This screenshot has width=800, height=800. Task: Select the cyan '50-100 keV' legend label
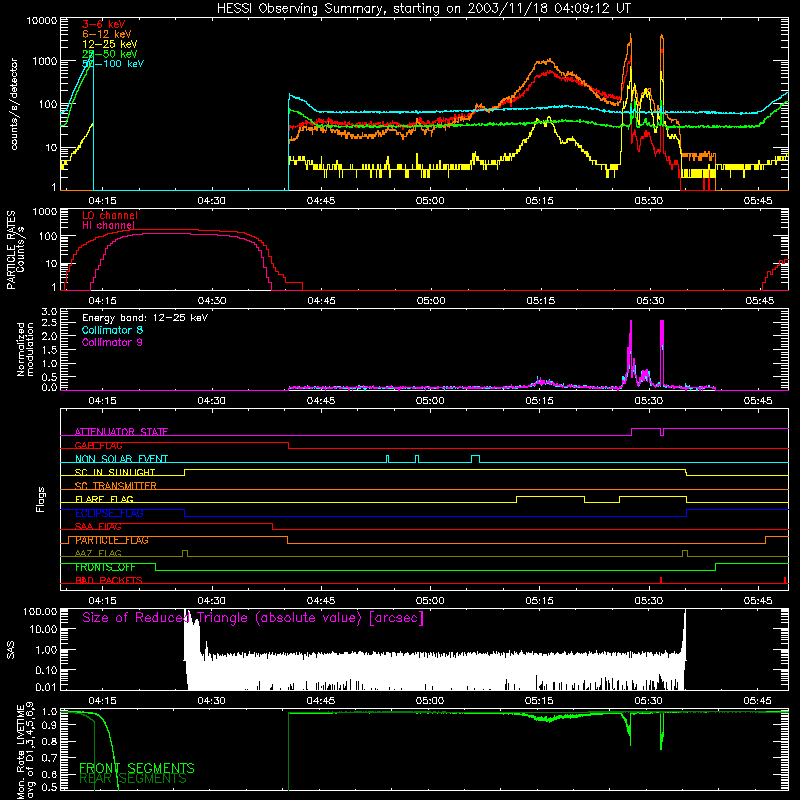coord(113,63)
